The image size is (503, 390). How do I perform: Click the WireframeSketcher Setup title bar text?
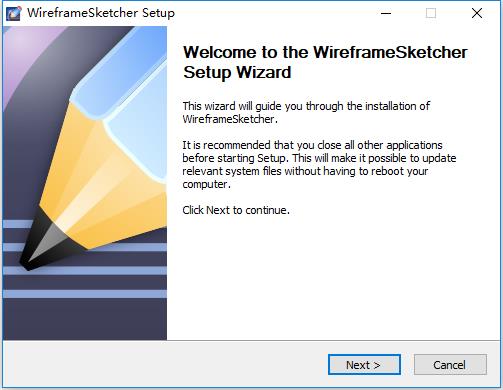point(101,13)
